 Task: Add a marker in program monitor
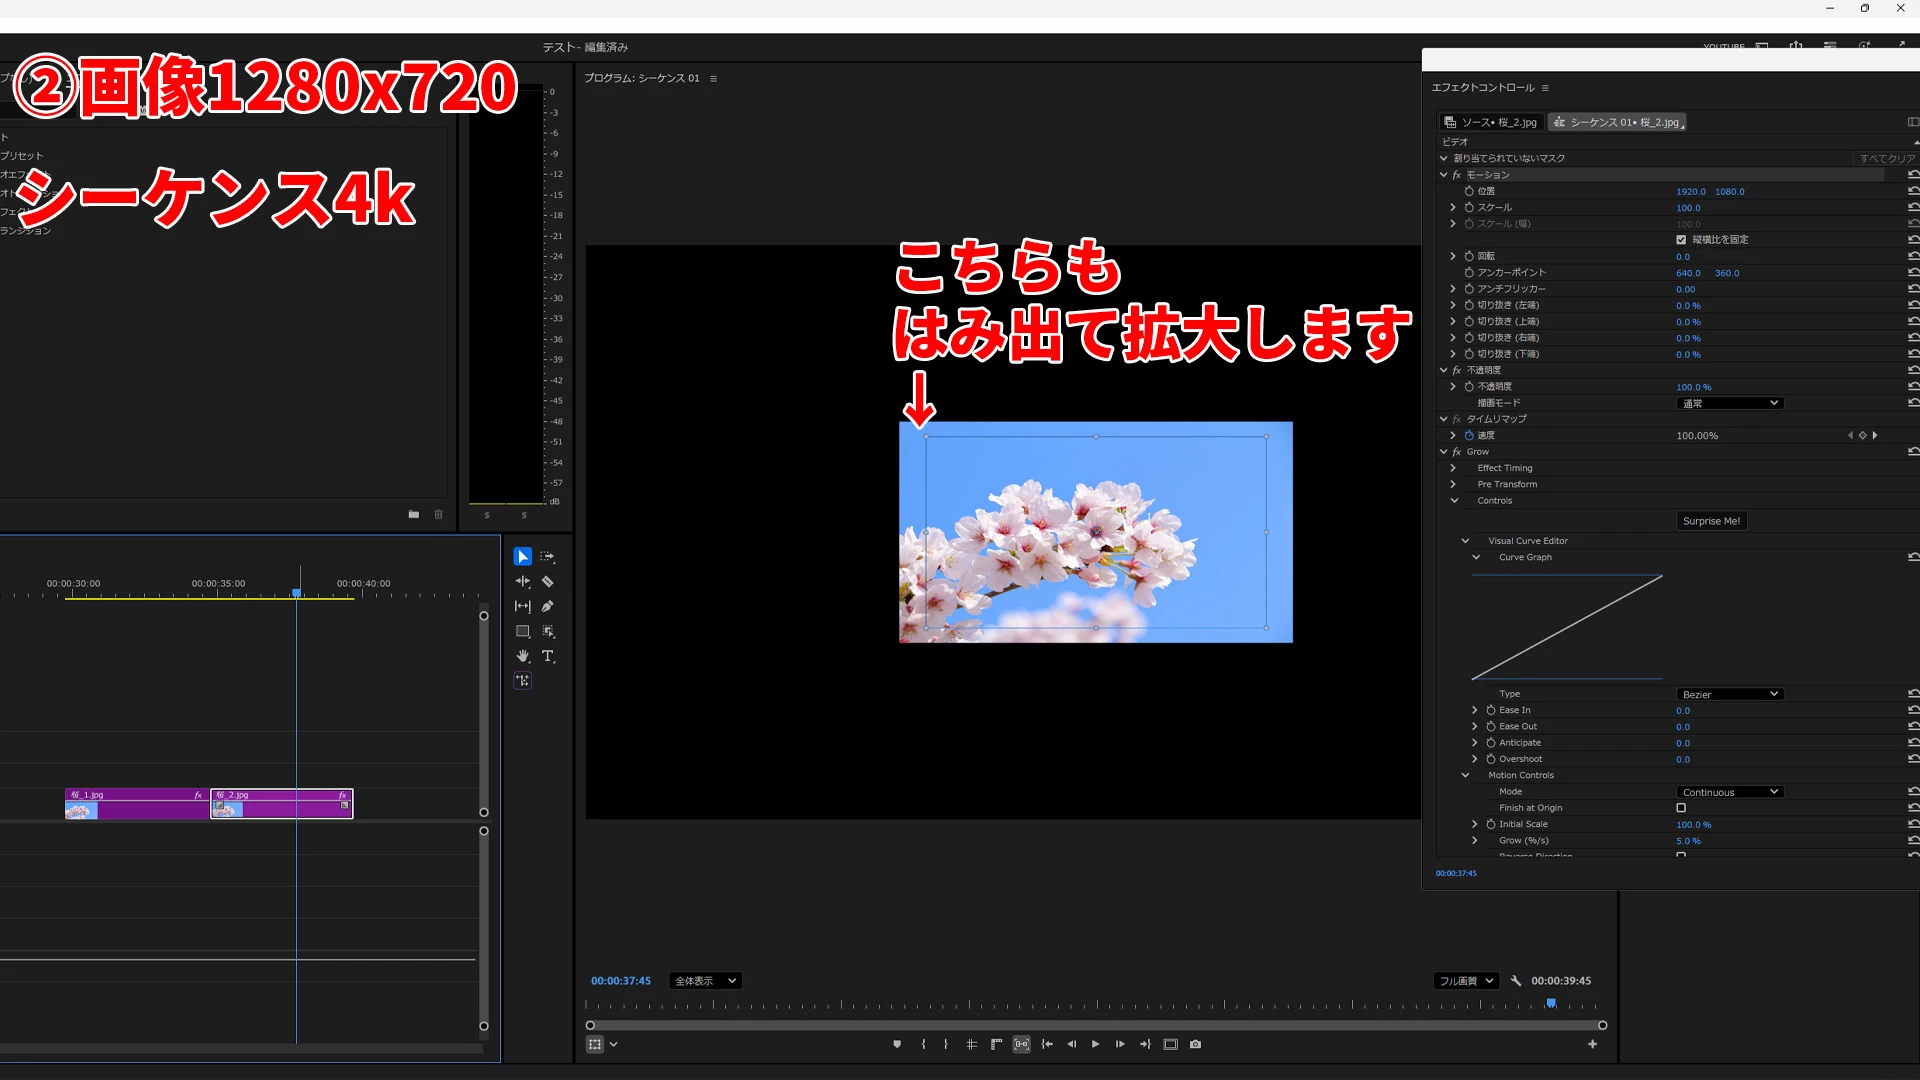click(x=897, y=1044)
